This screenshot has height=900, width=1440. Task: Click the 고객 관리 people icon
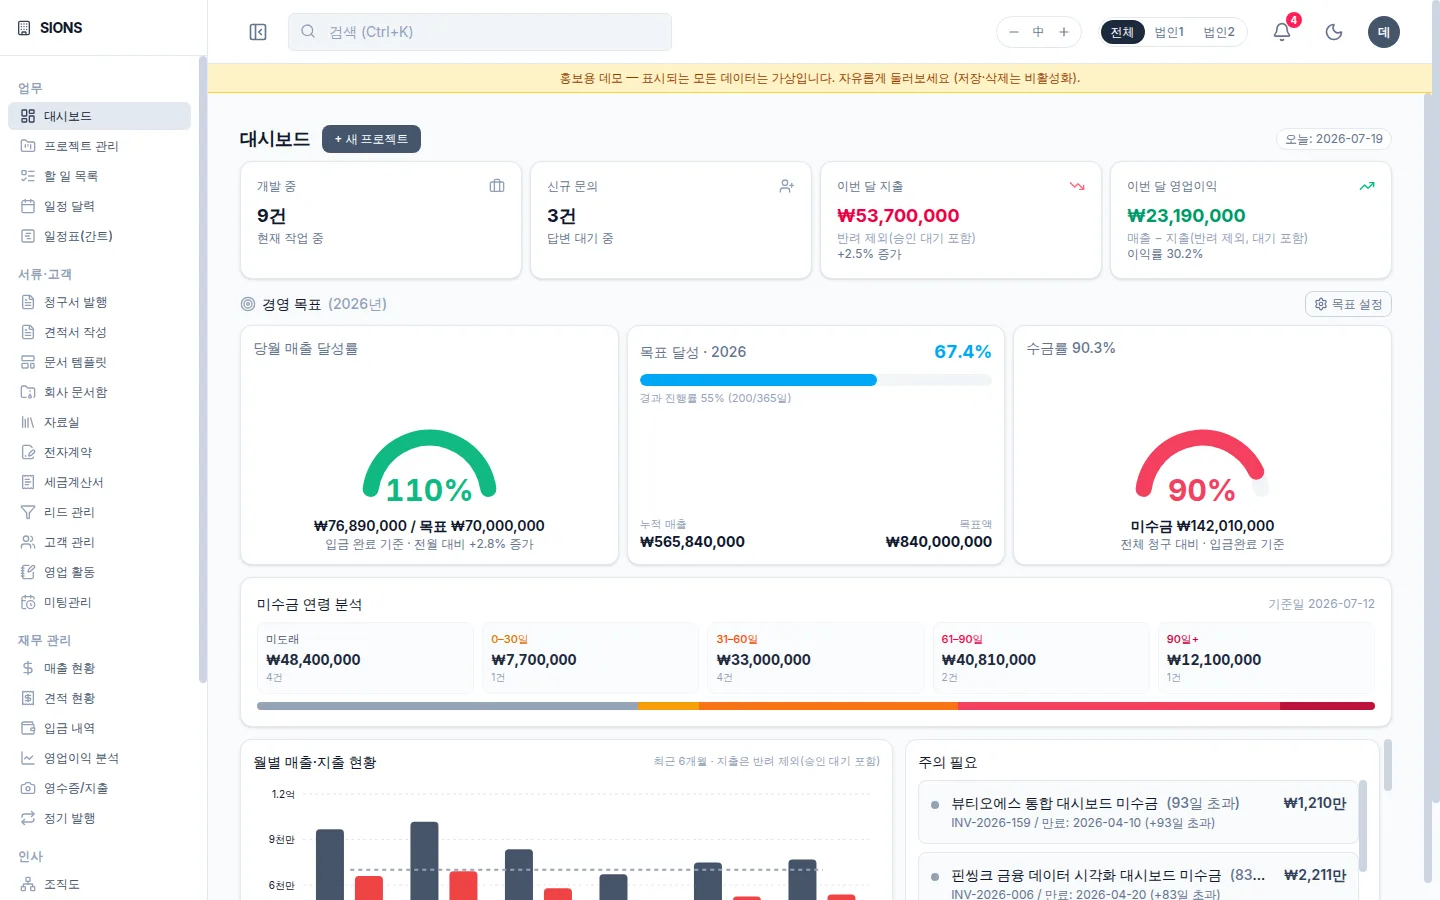[28, 542]
